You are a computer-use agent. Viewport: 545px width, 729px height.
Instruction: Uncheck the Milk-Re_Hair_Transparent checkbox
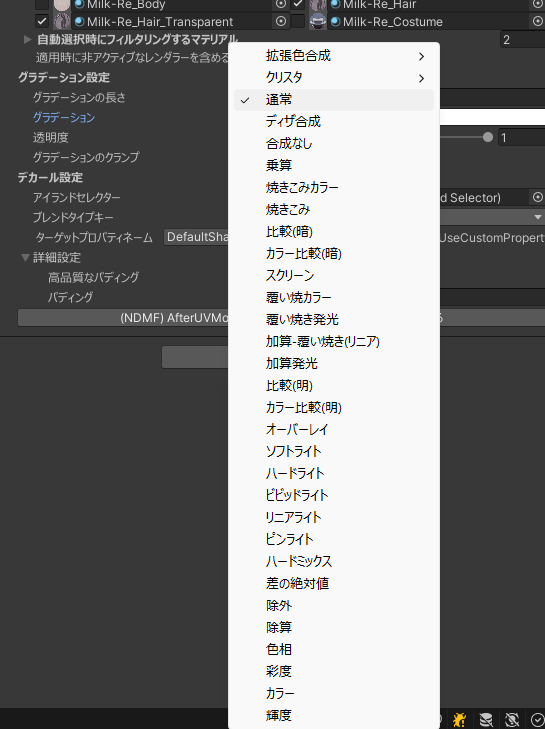[x=42, y=21]
